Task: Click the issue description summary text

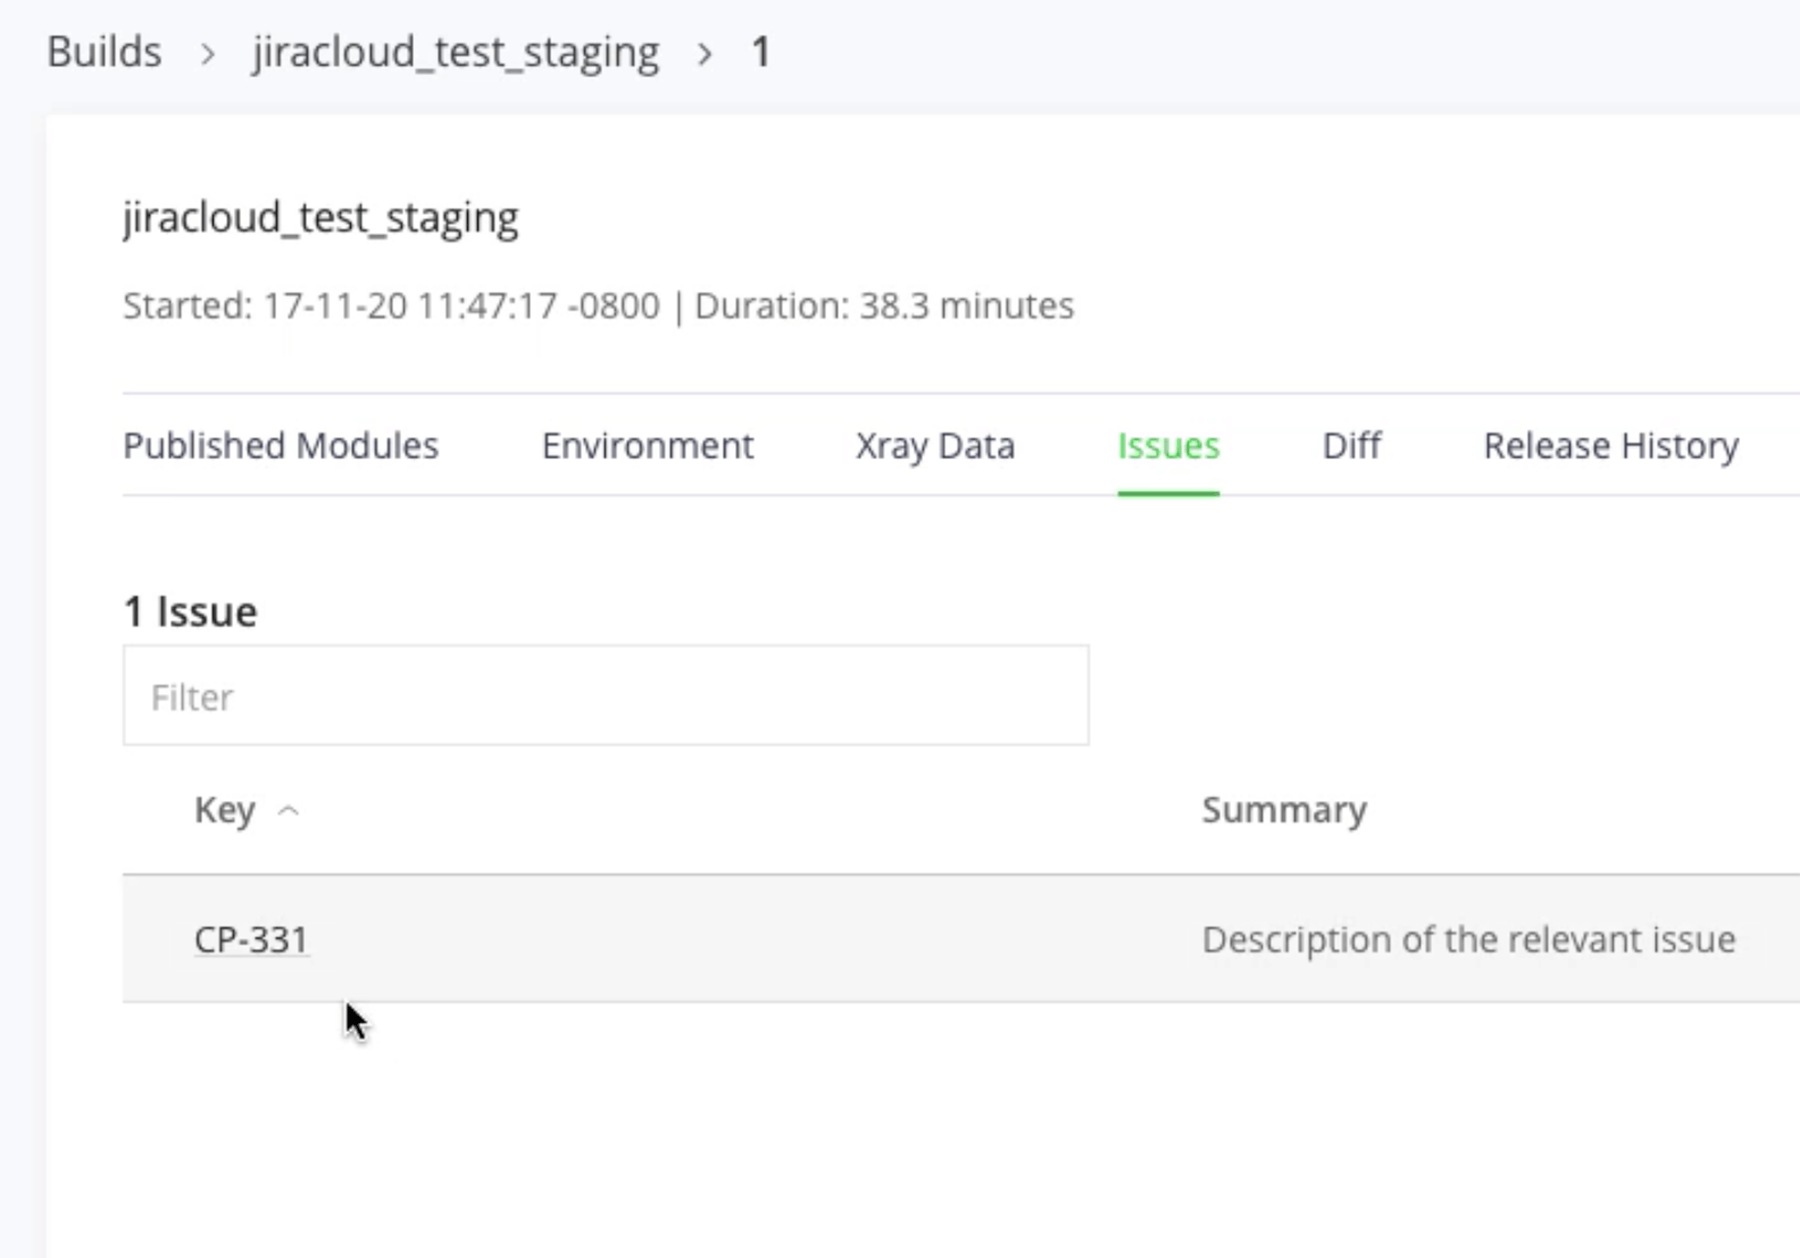Action: click(x=1468, y=938)
